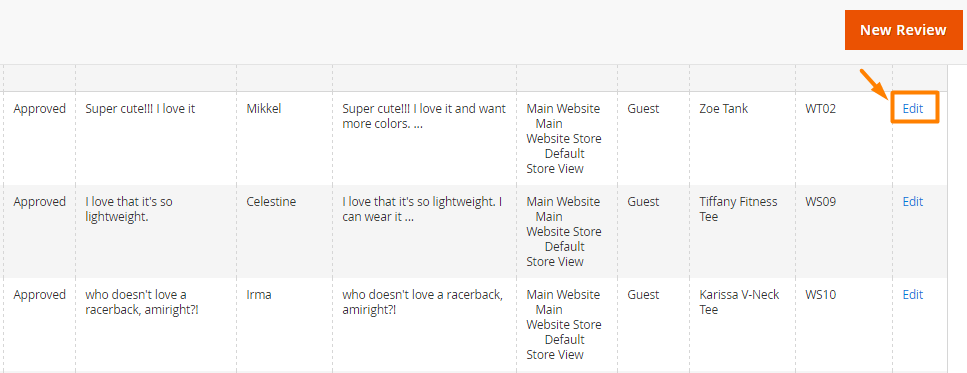Click the 'Super cute!!! I love it' title
Screen dimensions: 967x373
(x=140, y=109)
